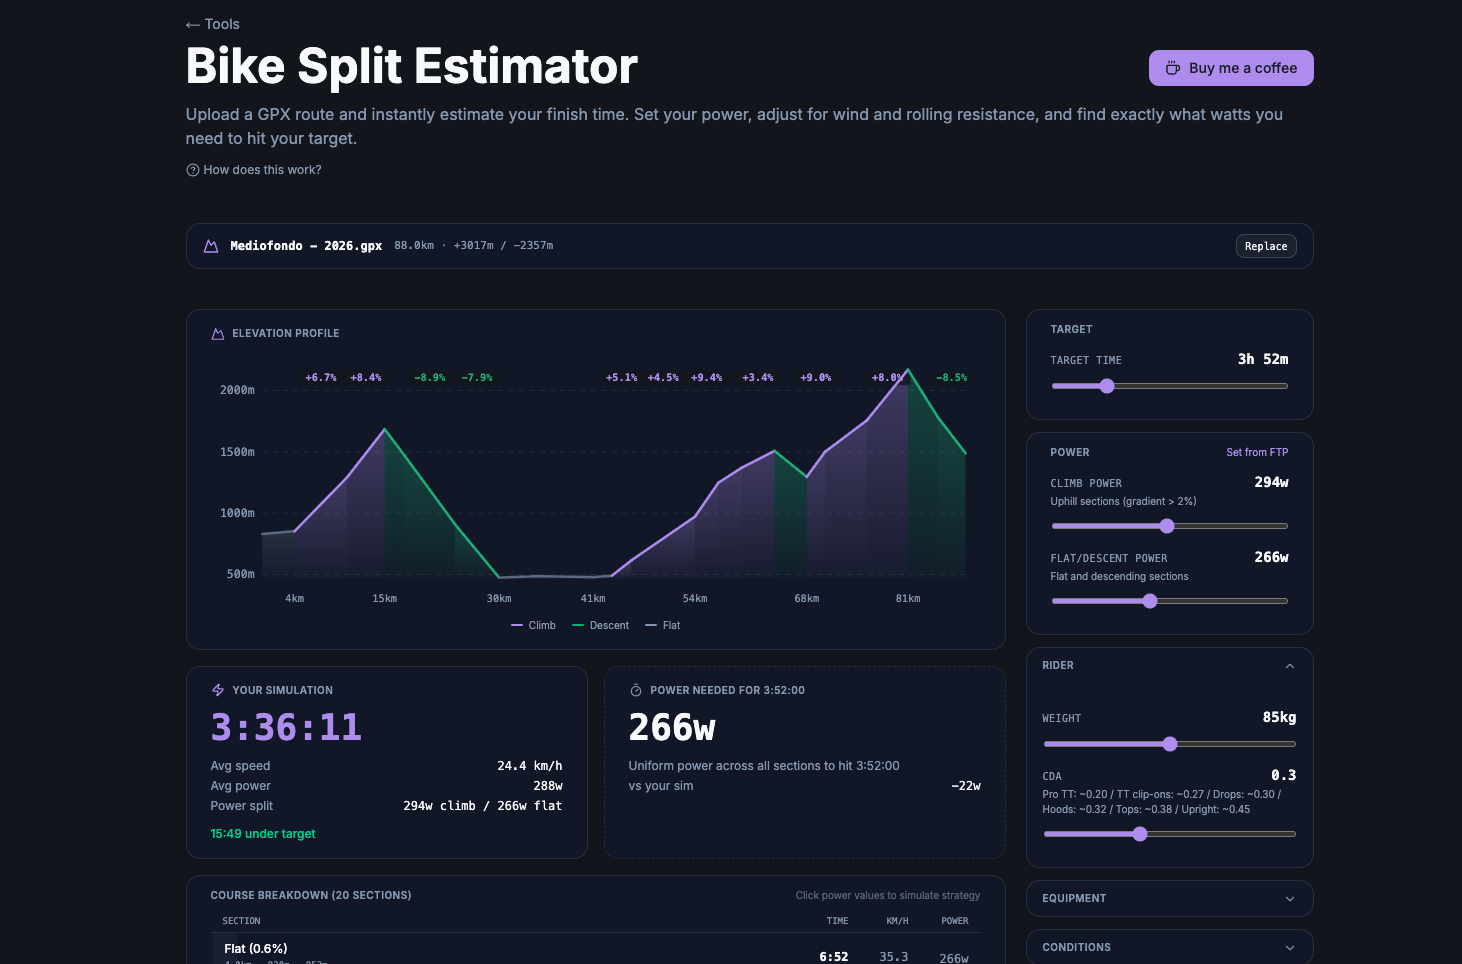Click the mountain icon beside the GPX filename

pyautogui.click(x=211, y=246)
